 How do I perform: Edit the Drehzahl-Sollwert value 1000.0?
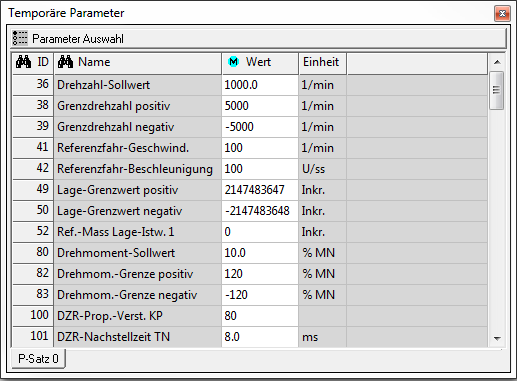pos(260,85)
